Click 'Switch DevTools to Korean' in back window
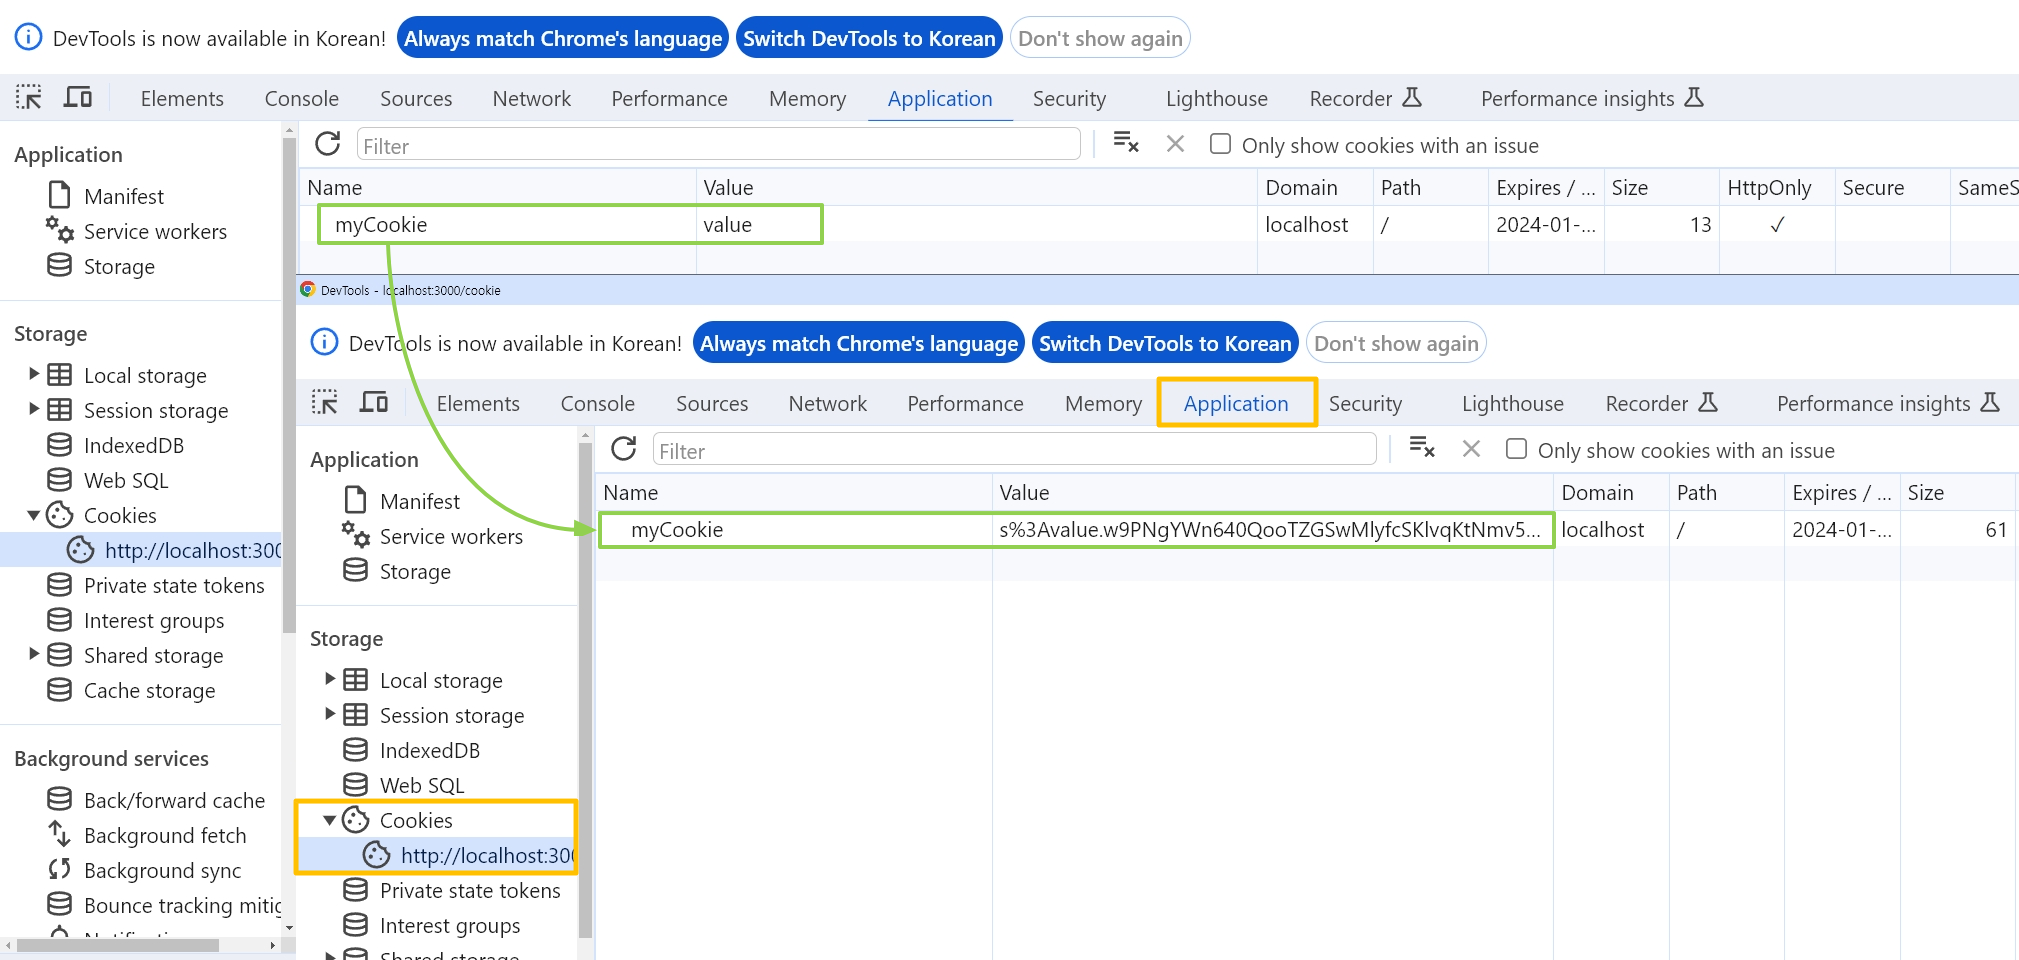Image resolution: width=2019 pixels, height=960 pixels. pos(869,38)
